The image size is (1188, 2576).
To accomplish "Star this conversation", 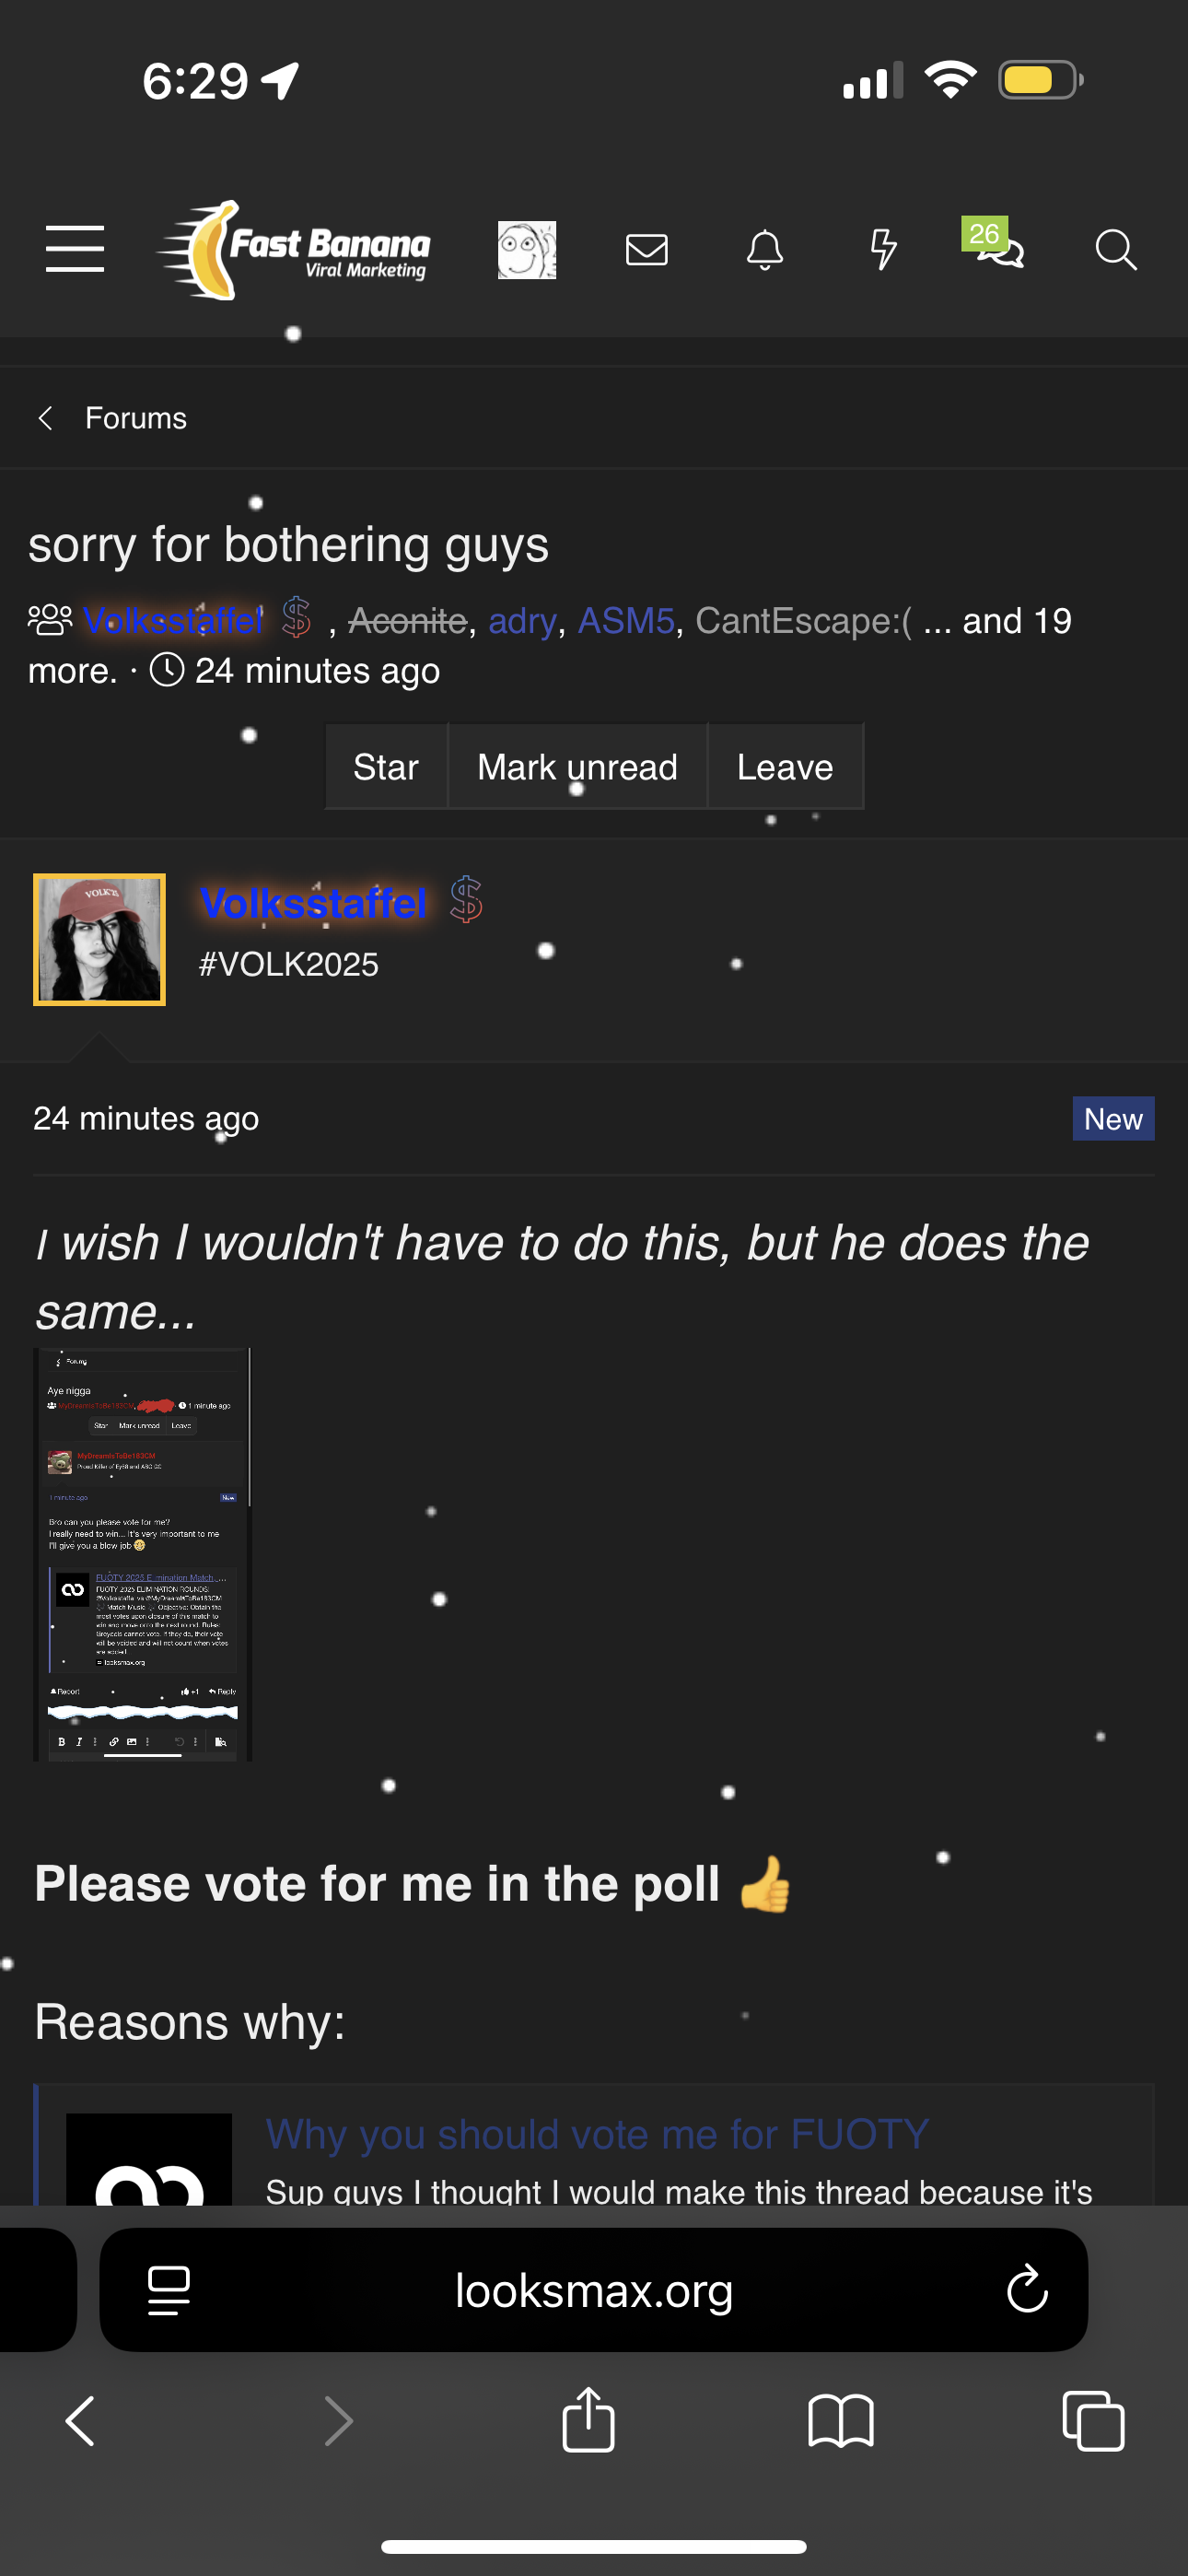I will [x=386, y=767].
